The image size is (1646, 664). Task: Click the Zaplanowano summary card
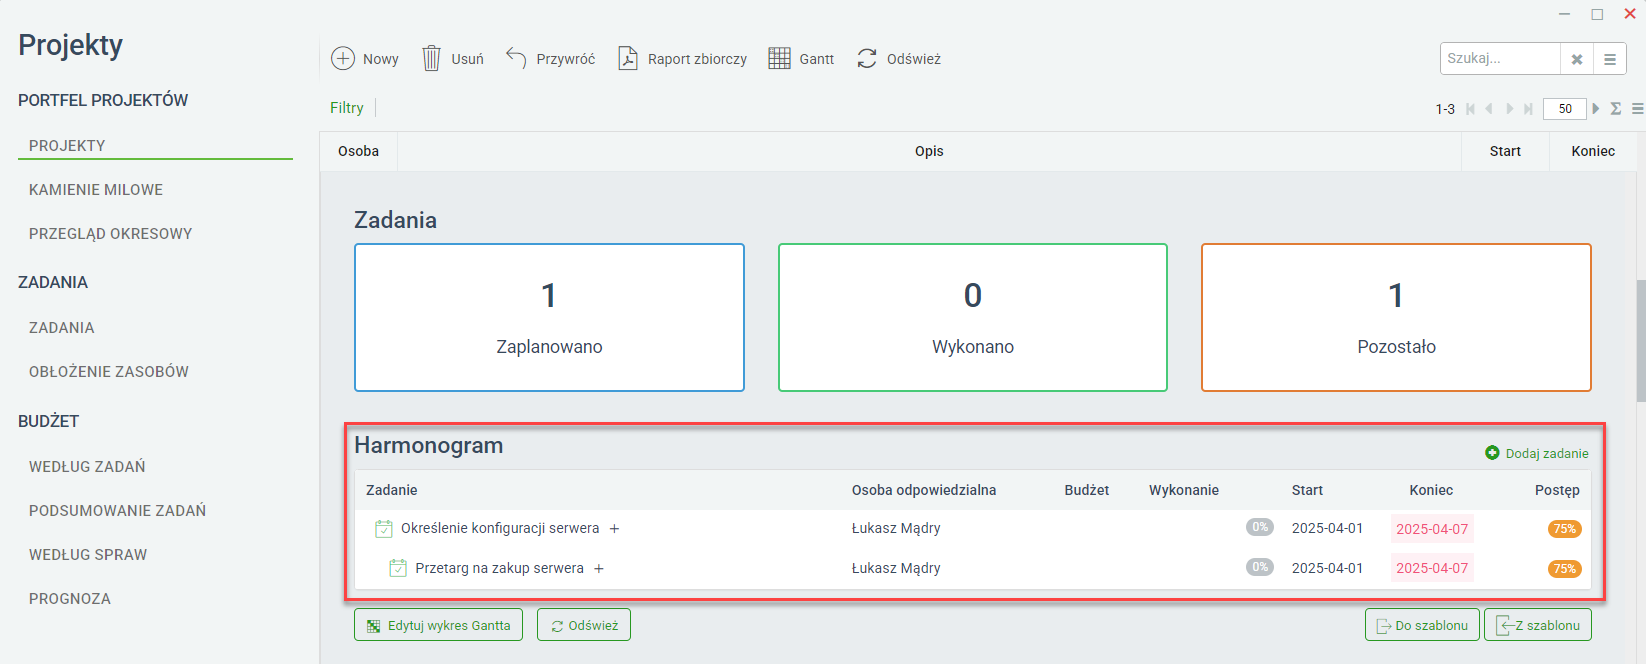pos(549,318)
